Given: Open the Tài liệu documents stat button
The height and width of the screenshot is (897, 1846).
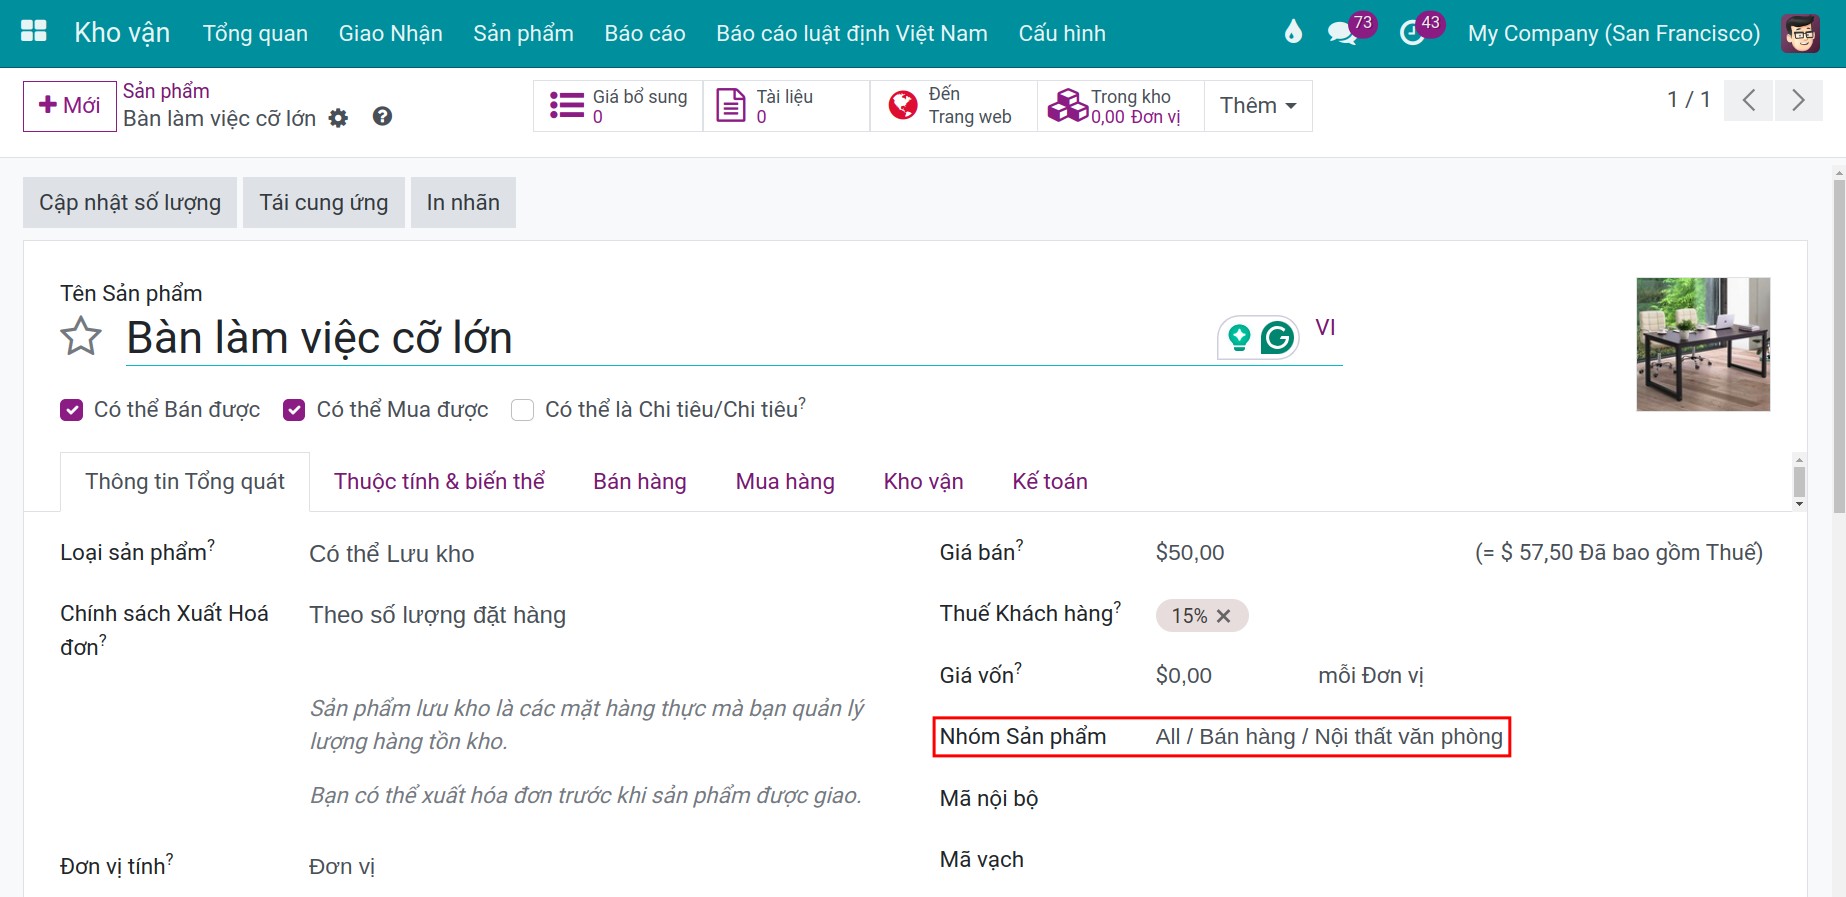Looking at the screenshot, I should [x=786, y=106].
